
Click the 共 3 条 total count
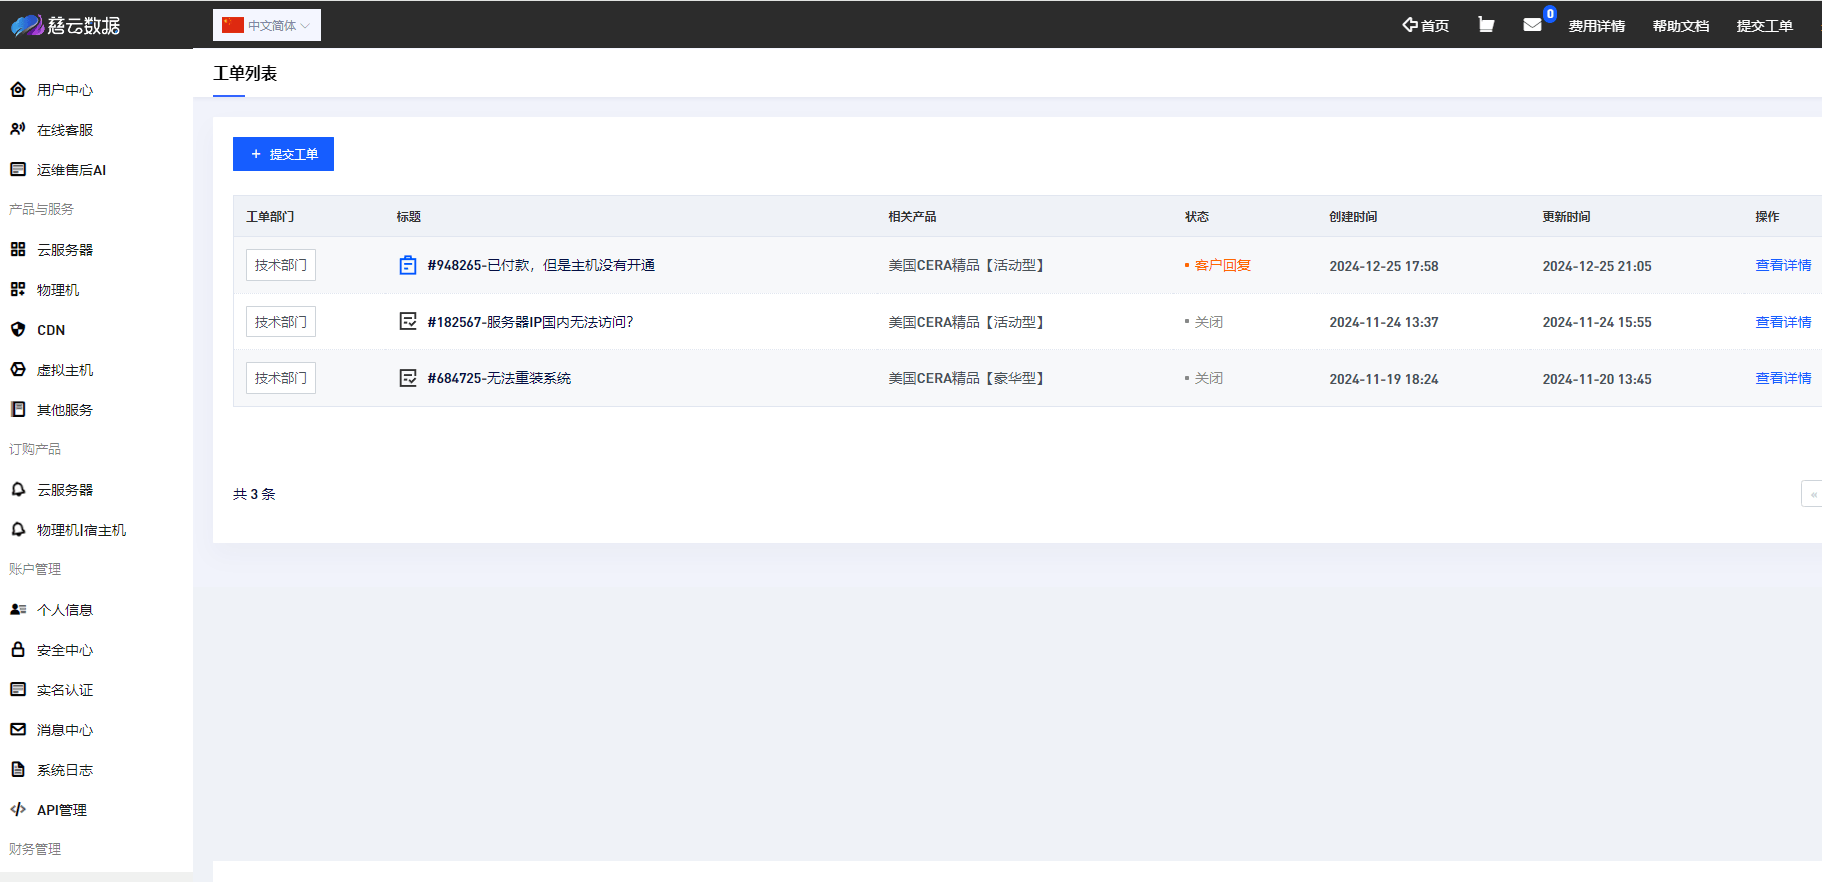click(254, 494)
